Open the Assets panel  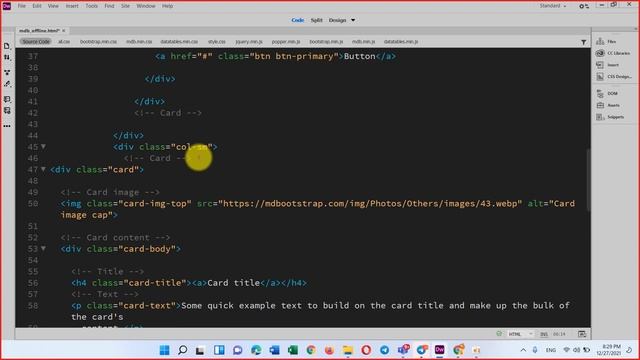[x=608, y=105]
